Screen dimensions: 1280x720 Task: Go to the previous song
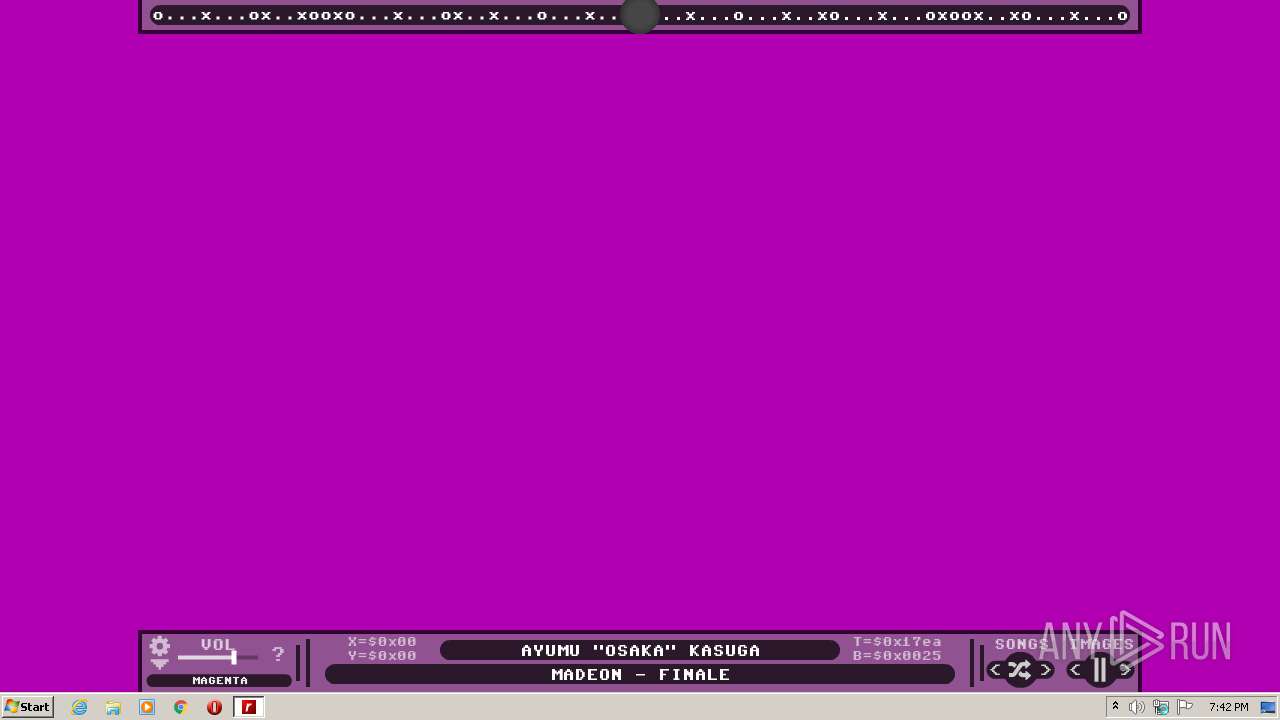point(995,670)
